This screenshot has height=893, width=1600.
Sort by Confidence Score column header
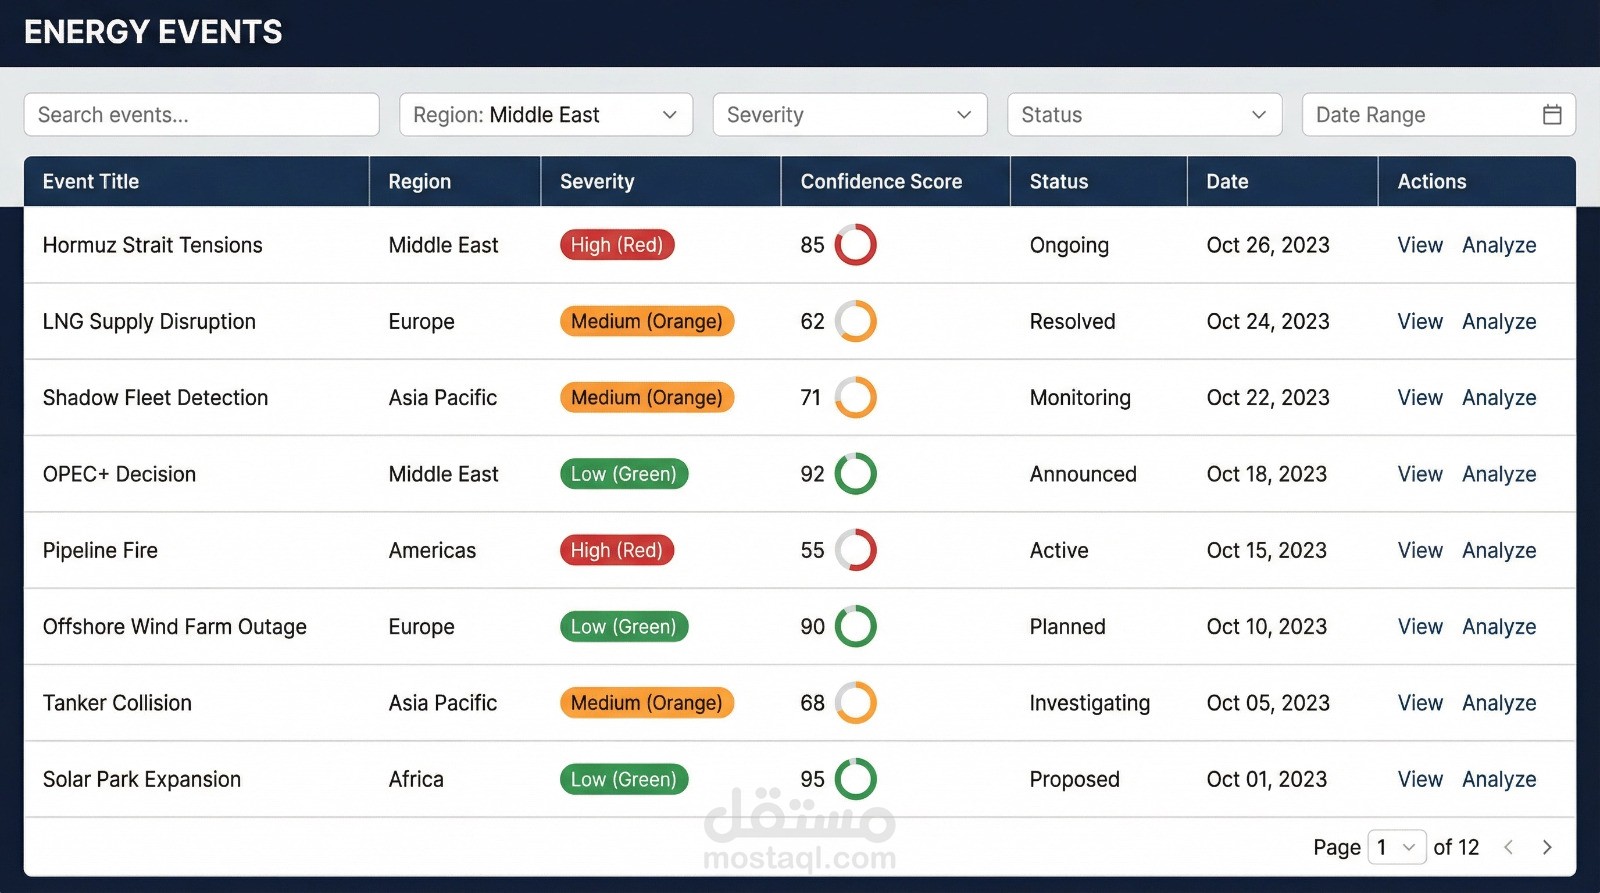[x=881, y=182]
